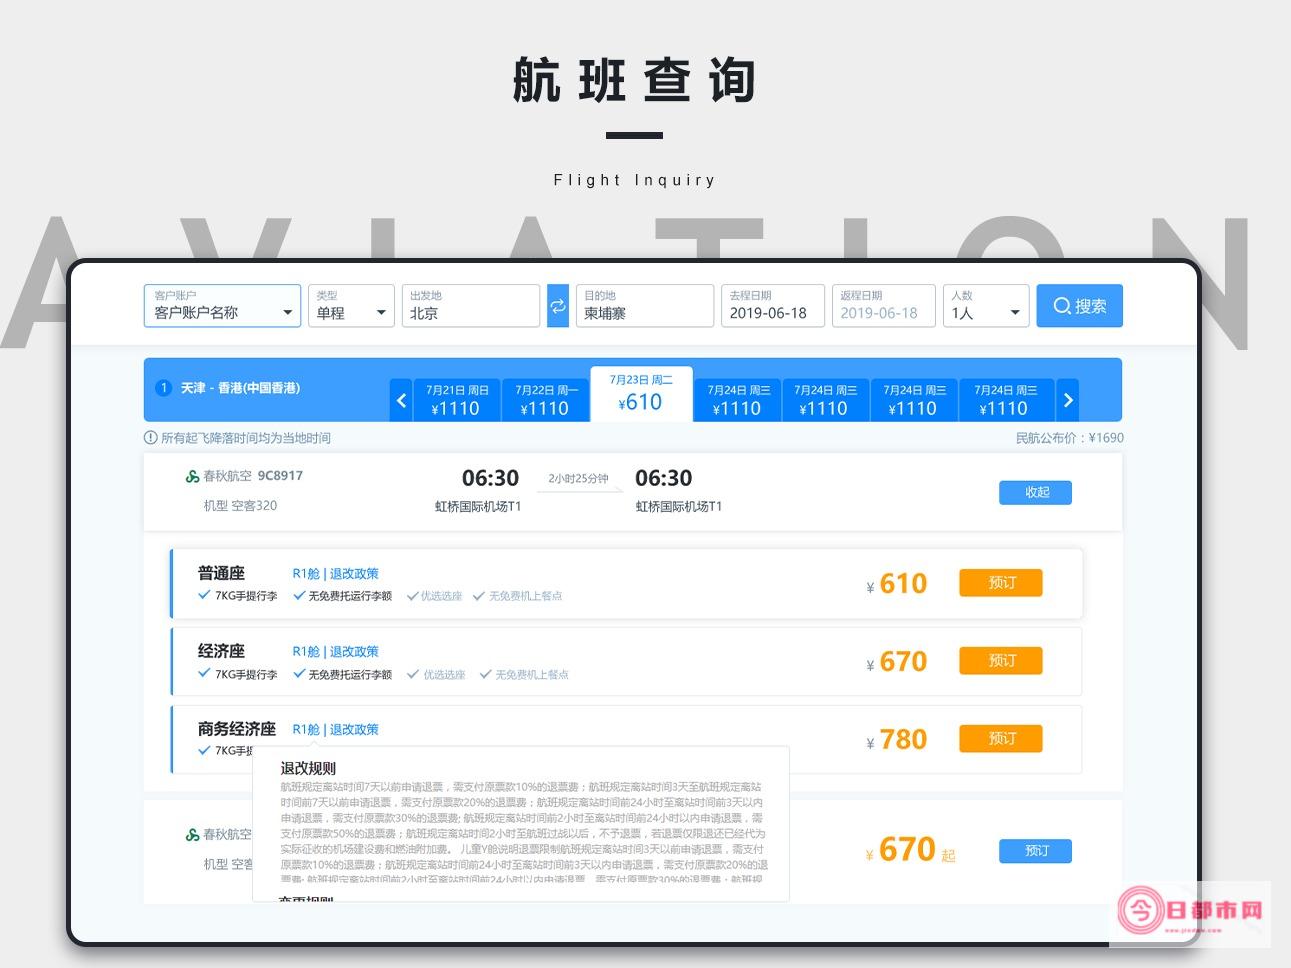Select 7月23日 周二 ¥610 date tab

(x=641, y=394)
